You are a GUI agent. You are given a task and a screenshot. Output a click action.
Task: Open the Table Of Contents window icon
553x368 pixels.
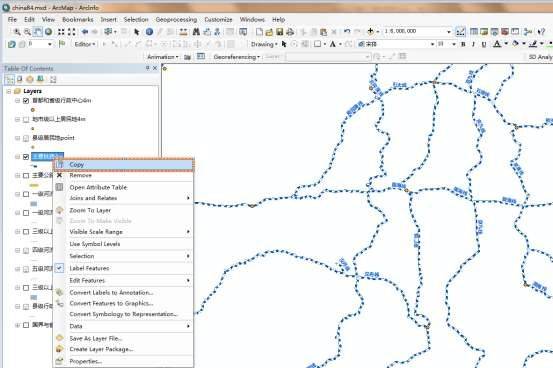pyautogui.click(x=474, y=32)
